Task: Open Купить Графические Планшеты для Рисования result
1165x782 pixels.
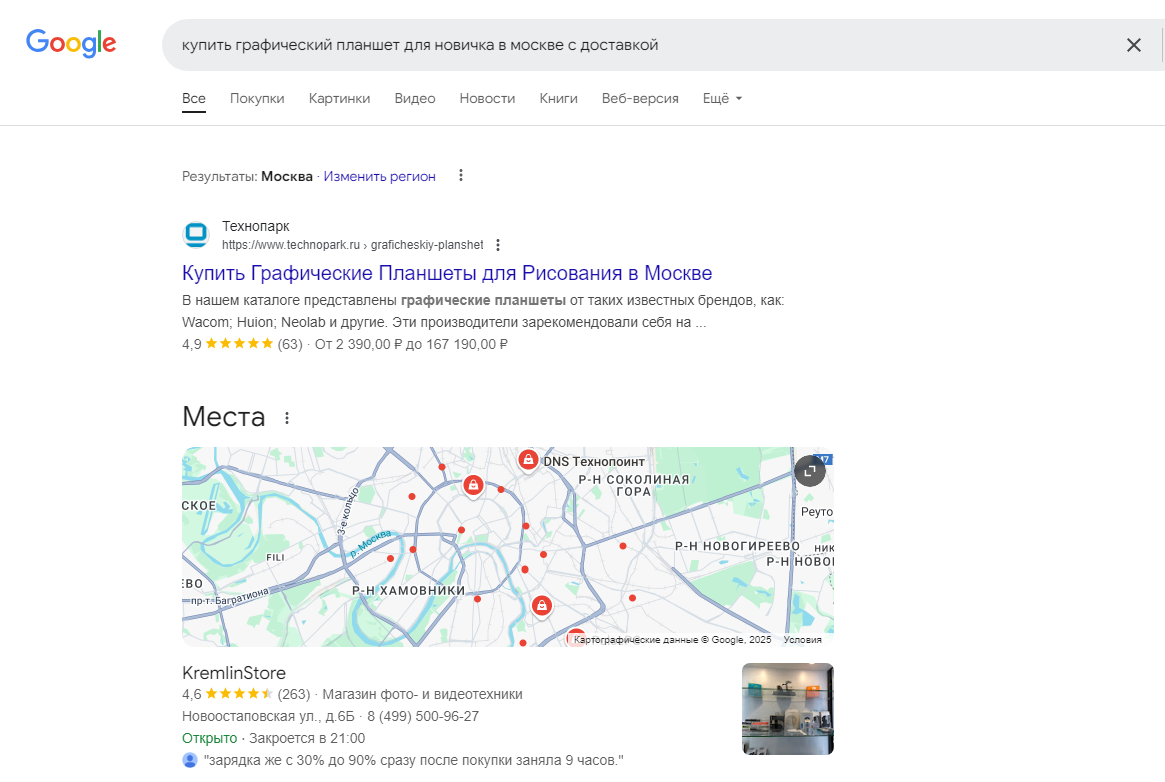Action: point(447,273)
